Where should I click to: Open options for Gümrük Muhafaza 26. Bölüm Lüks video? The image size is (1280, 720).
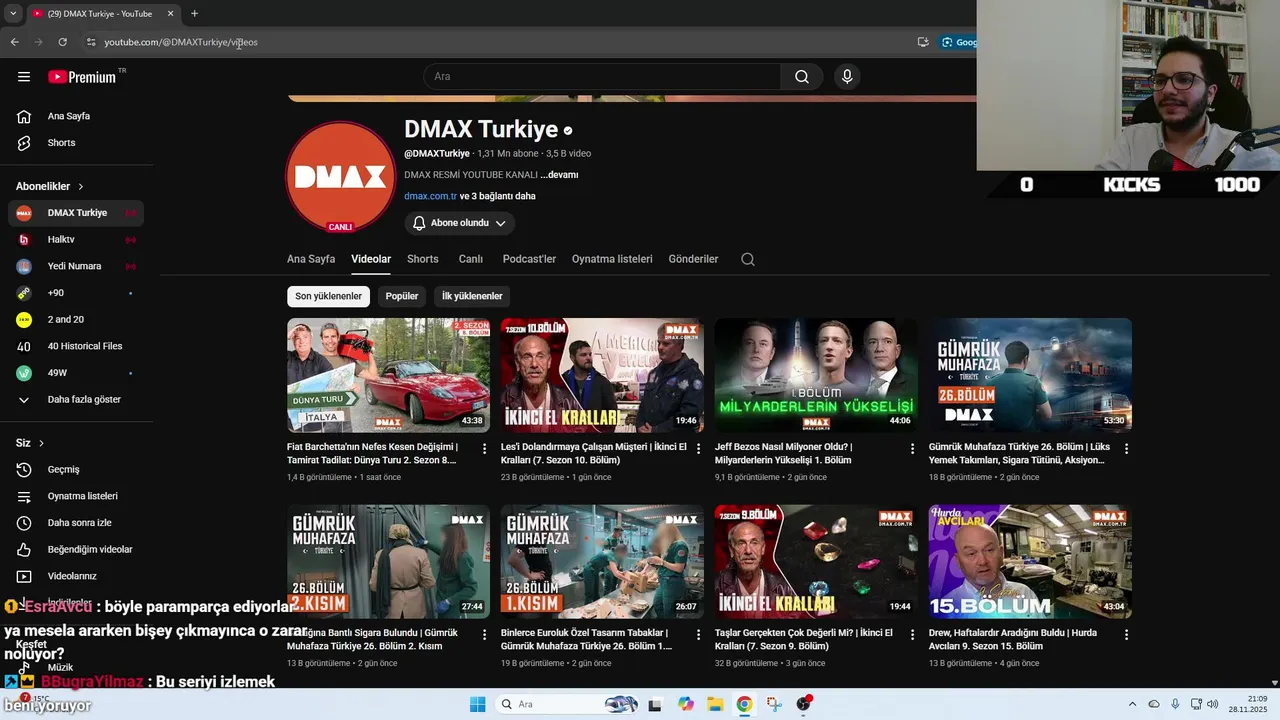point(1126,449)
